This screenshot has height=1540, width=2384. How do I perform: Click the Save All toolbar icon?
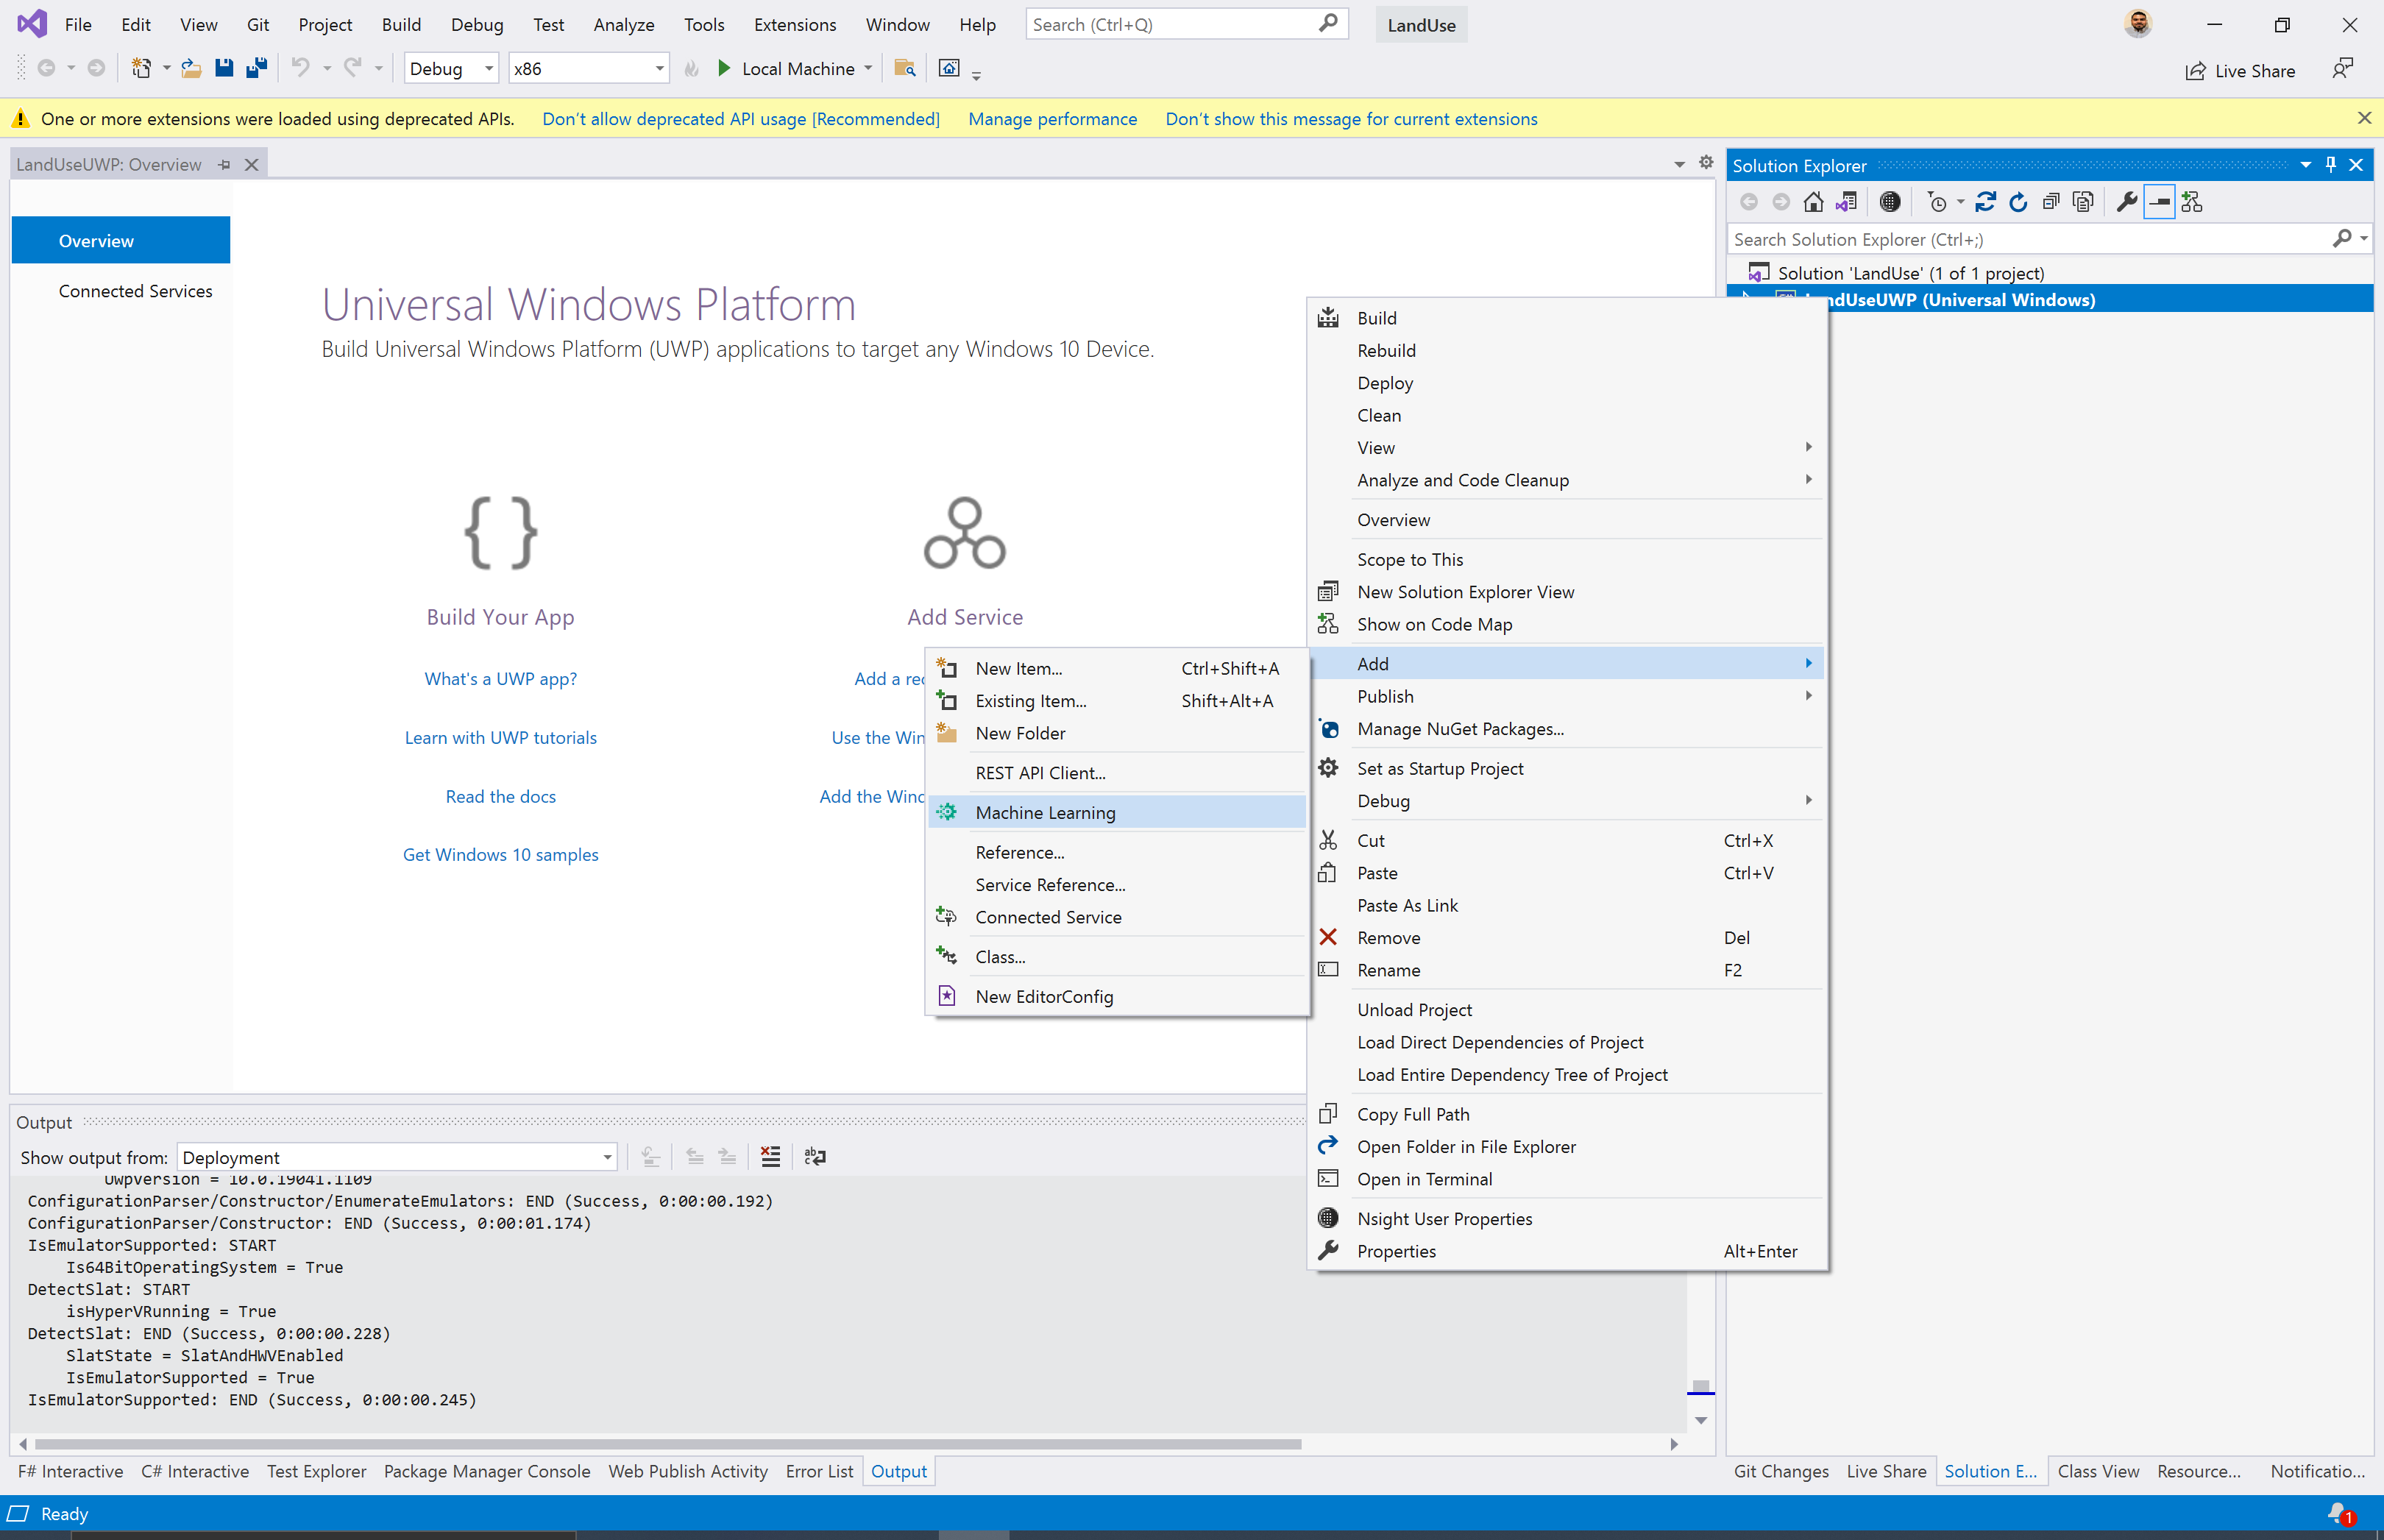[255, 68]
